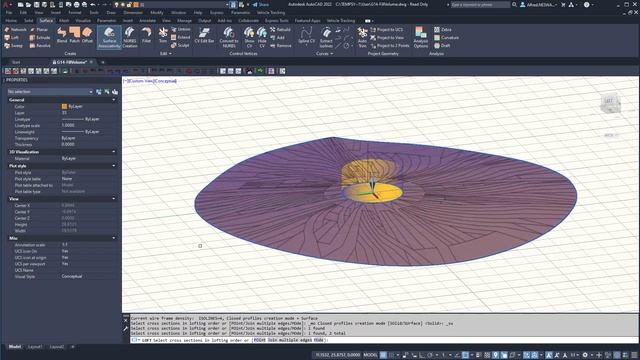The image size is (640, 360).
Task: Collapse the View properties section
Action: pyautogui.click(x=113, y=199)
